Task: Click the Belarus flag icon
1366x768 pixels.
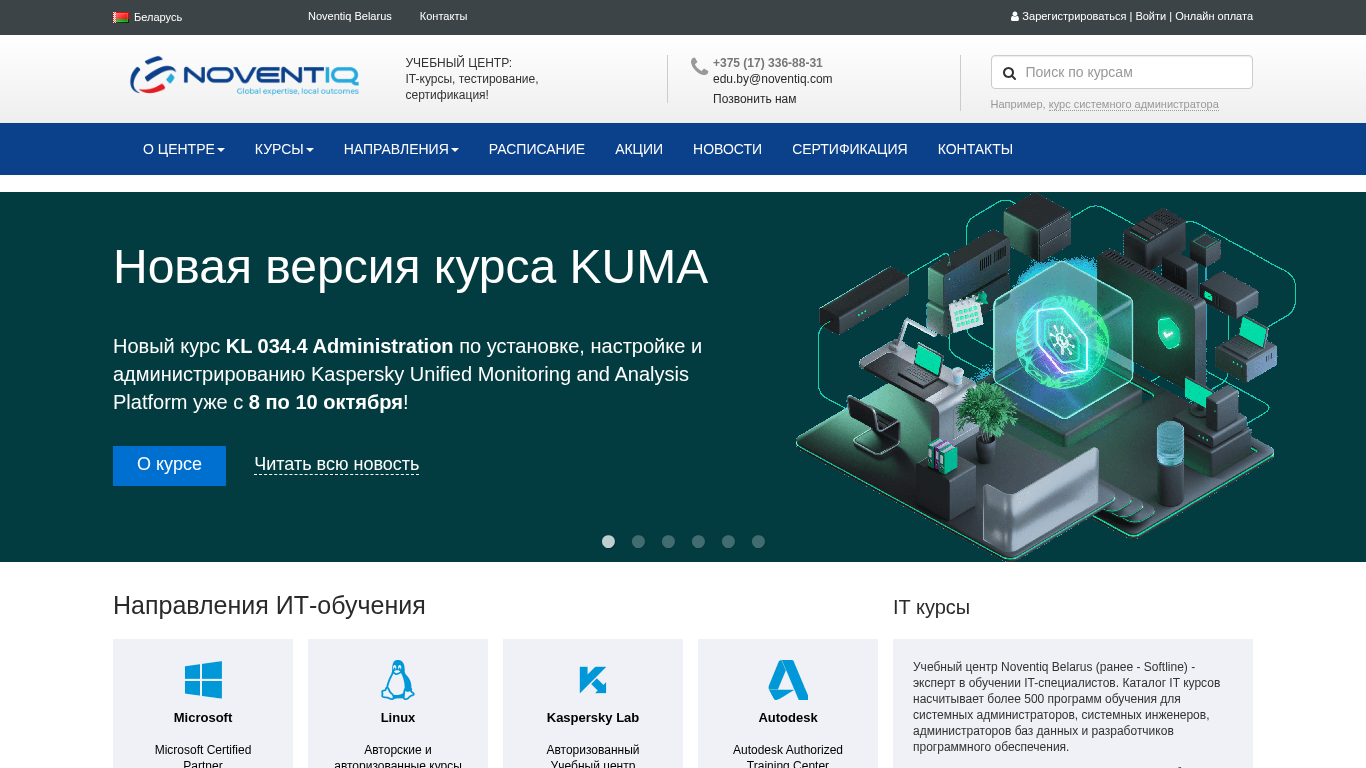Action: point(121,17)
